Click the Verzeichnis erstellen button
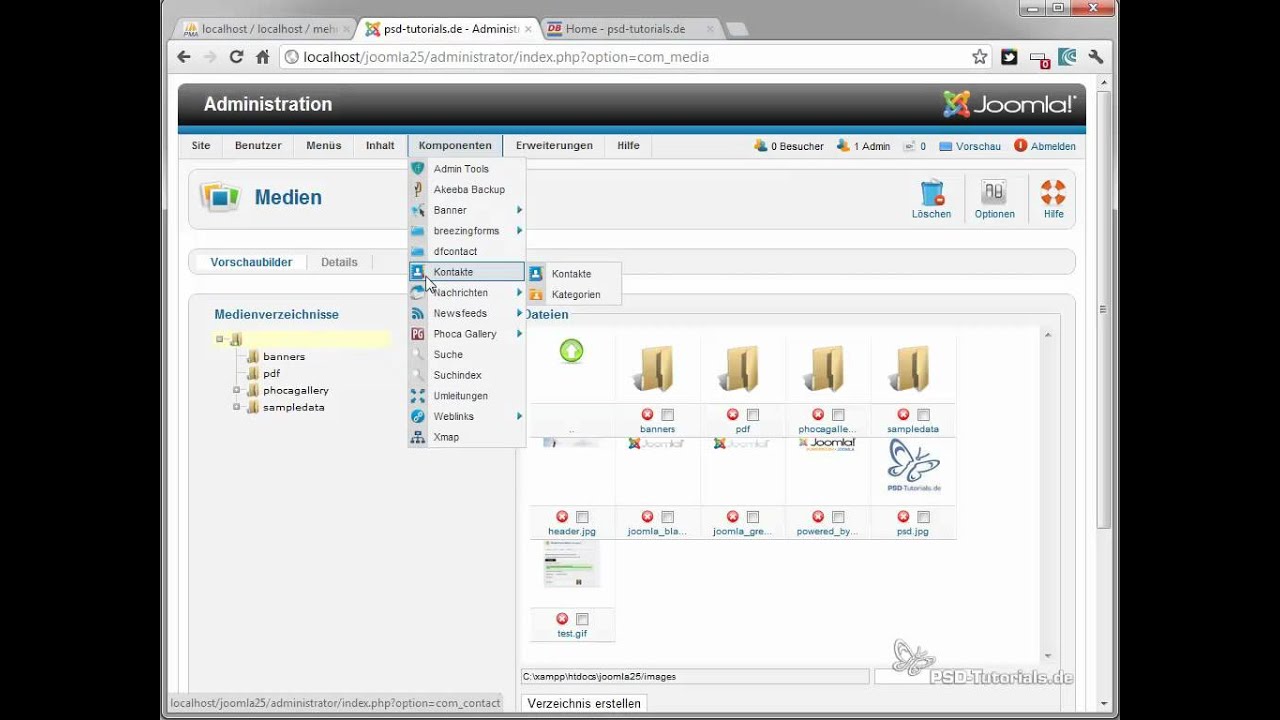Viewport: 1280px width, 720px height. click(x=584, y=703)
